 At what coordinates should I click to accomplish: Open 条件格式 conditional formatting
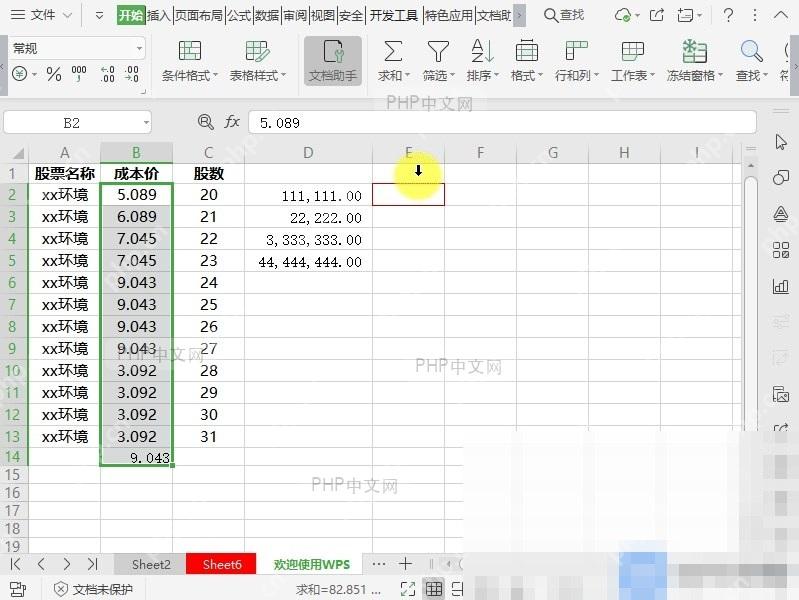point(190,61)
